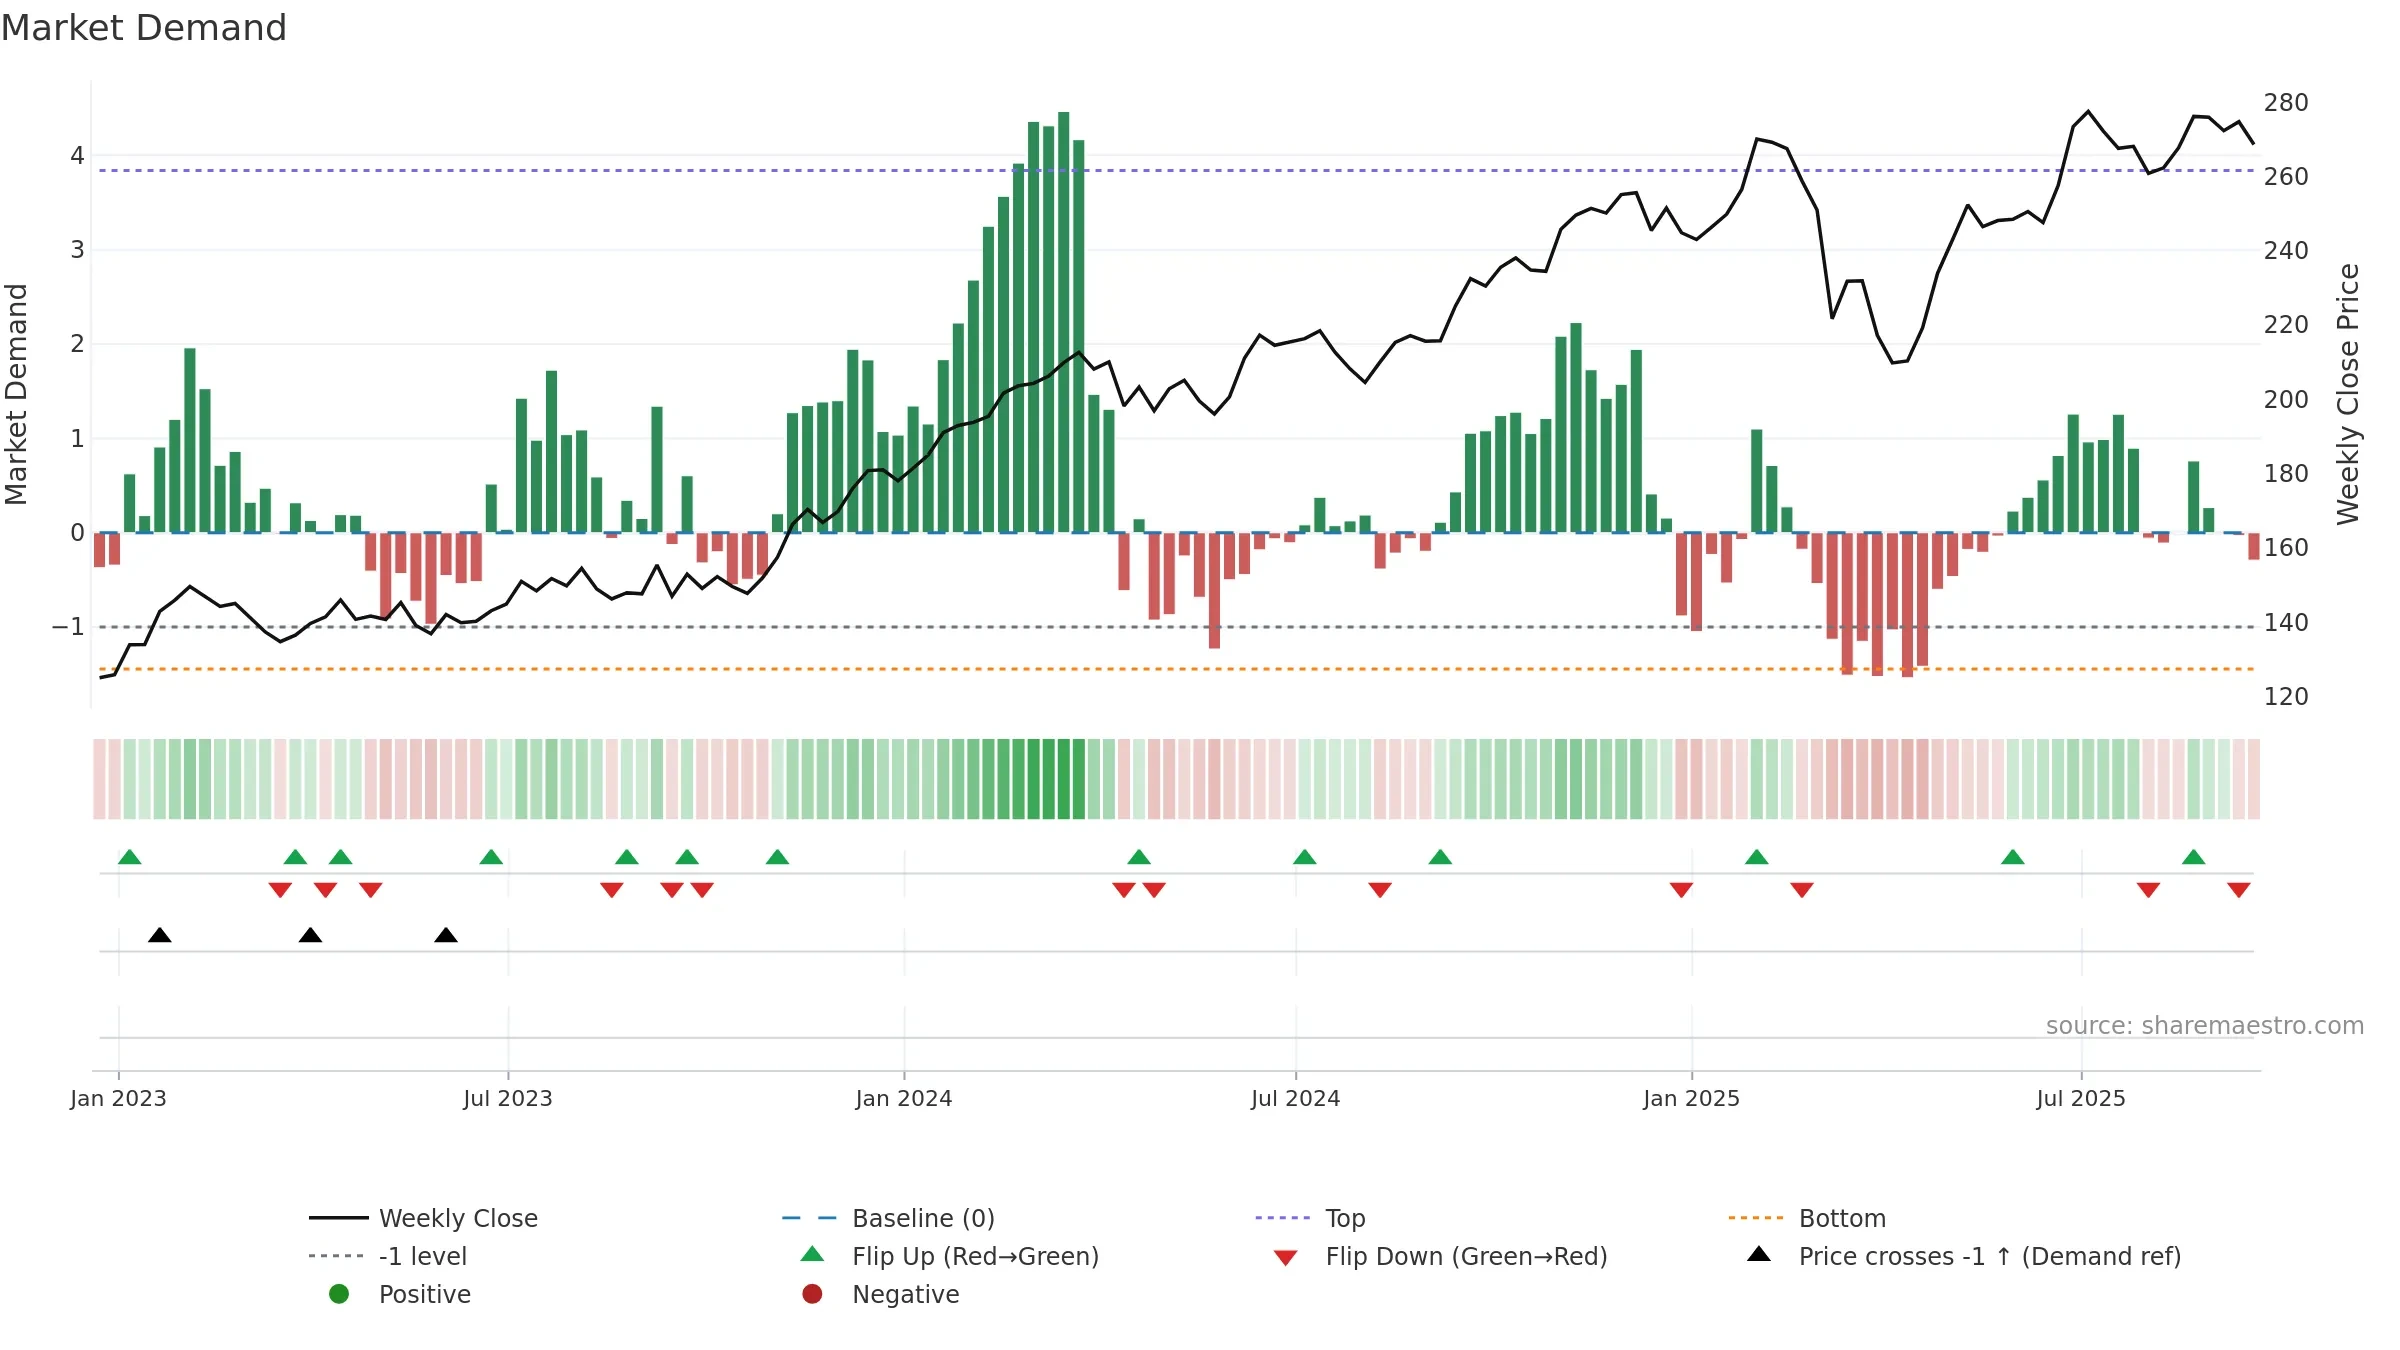The image size is (2400, 1350).
Task: Click the 'Price crosses -1 ↑ (Demand ref)' label
Action: coord(1990,1257)
